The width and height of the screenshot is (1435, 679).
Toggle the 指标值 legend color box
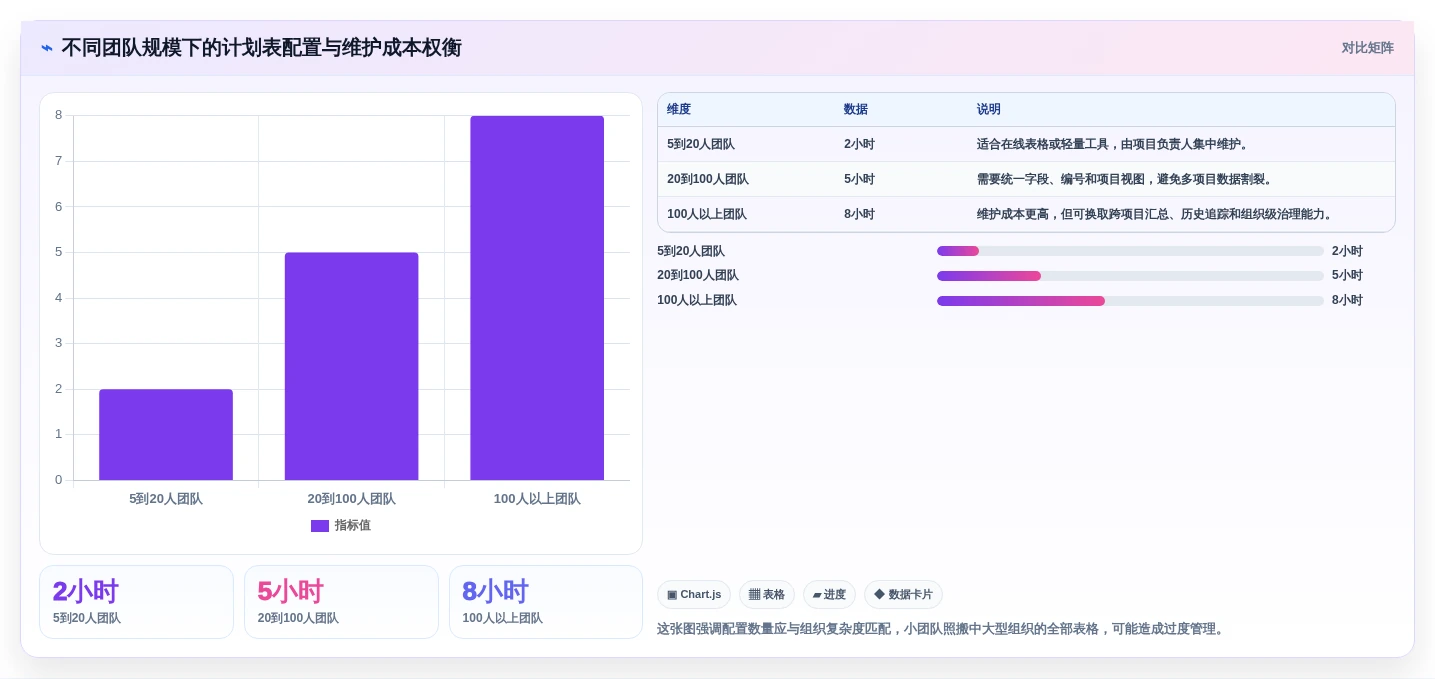tap(320, 526)
